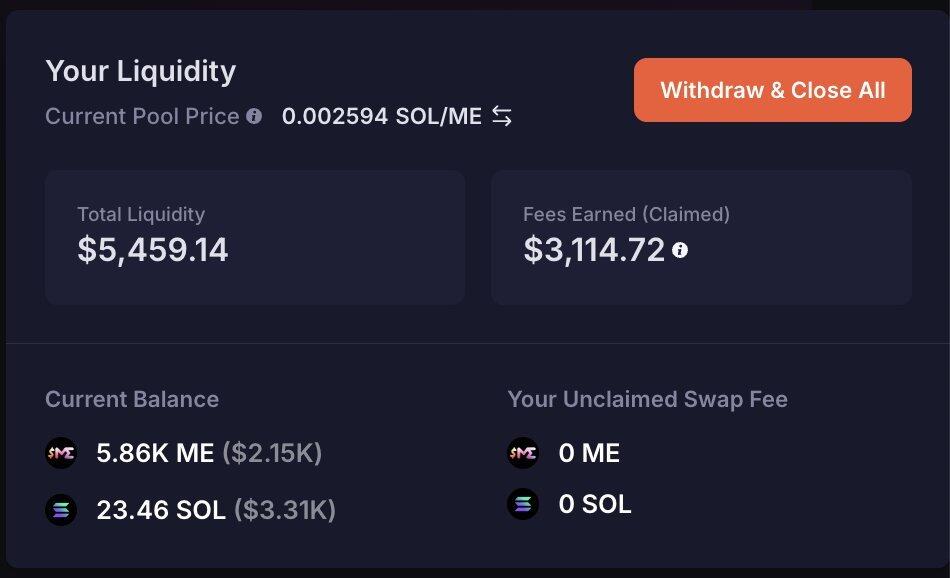
Task: Click the 5.86K ME balance text
Action: click(x=155, y=453)
